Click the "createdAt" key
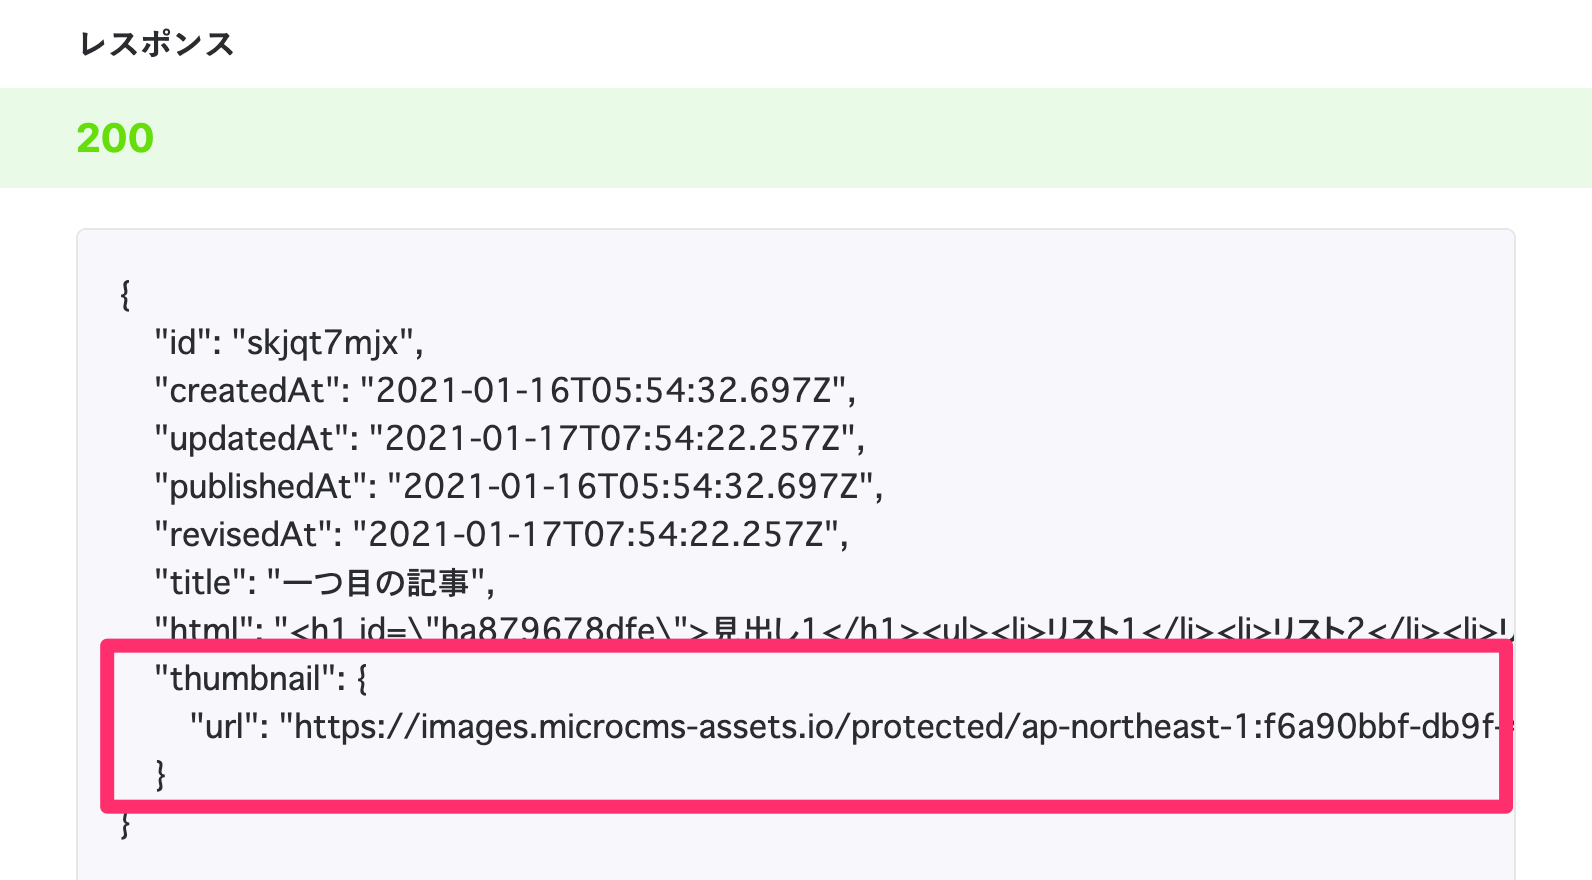 coord(246,391)
